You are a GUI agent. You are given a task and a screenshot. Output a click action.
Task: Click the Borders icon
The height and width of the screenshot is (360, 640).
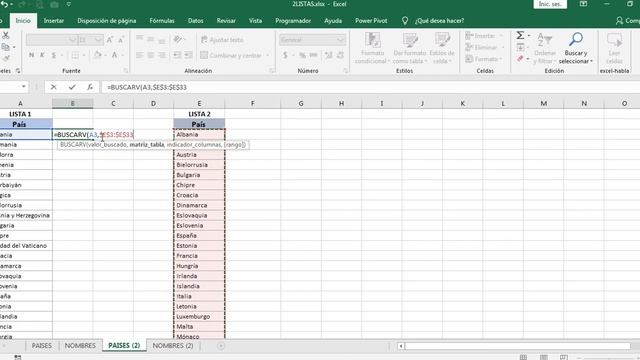(75, 55)
